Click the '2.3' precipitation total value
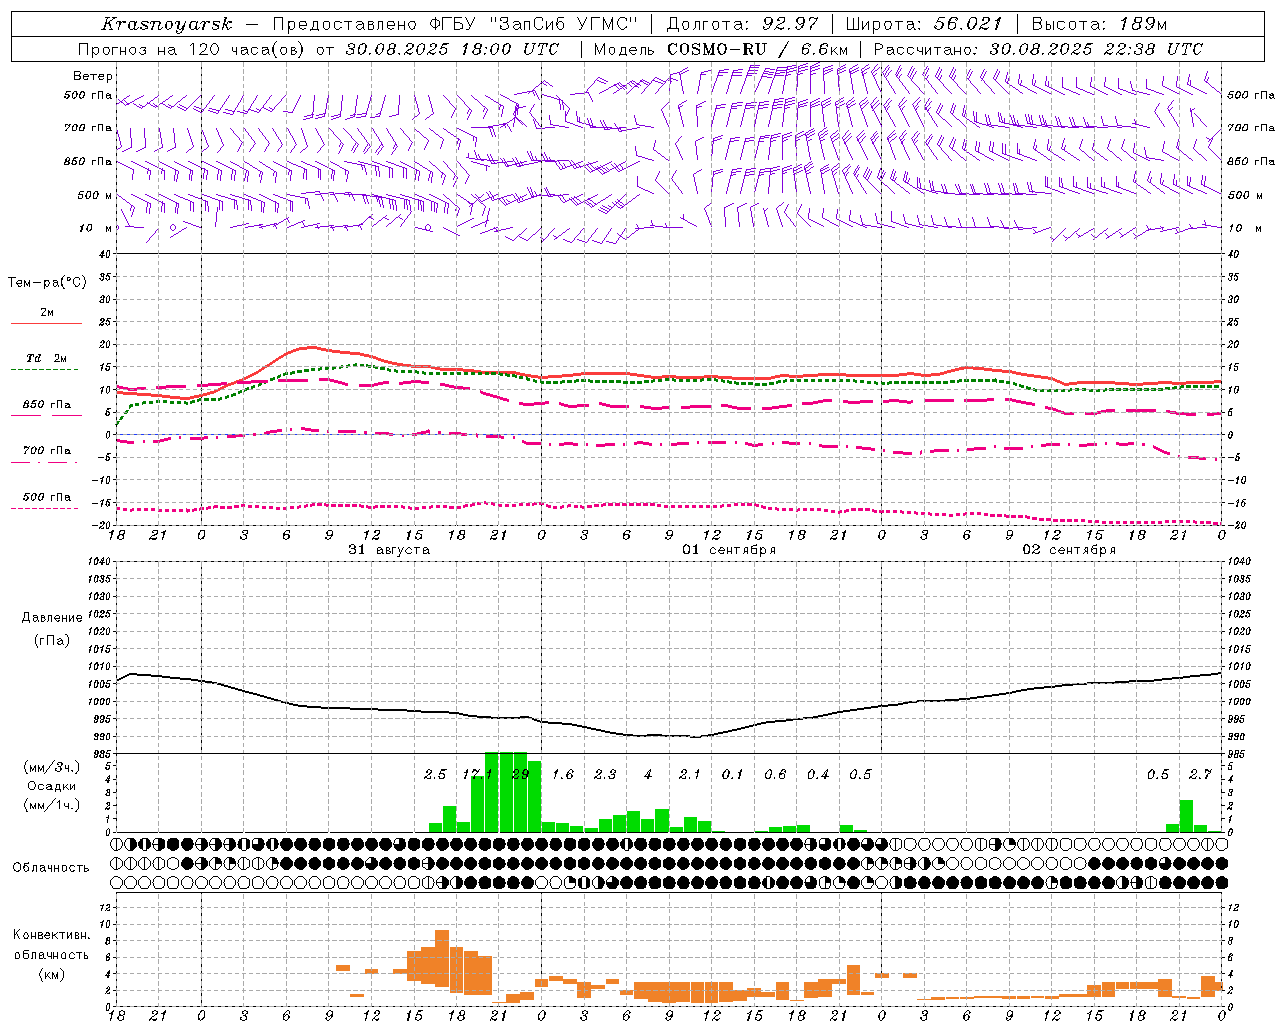This screenshot has height=1024, width=1280. (x=605, y=774)
